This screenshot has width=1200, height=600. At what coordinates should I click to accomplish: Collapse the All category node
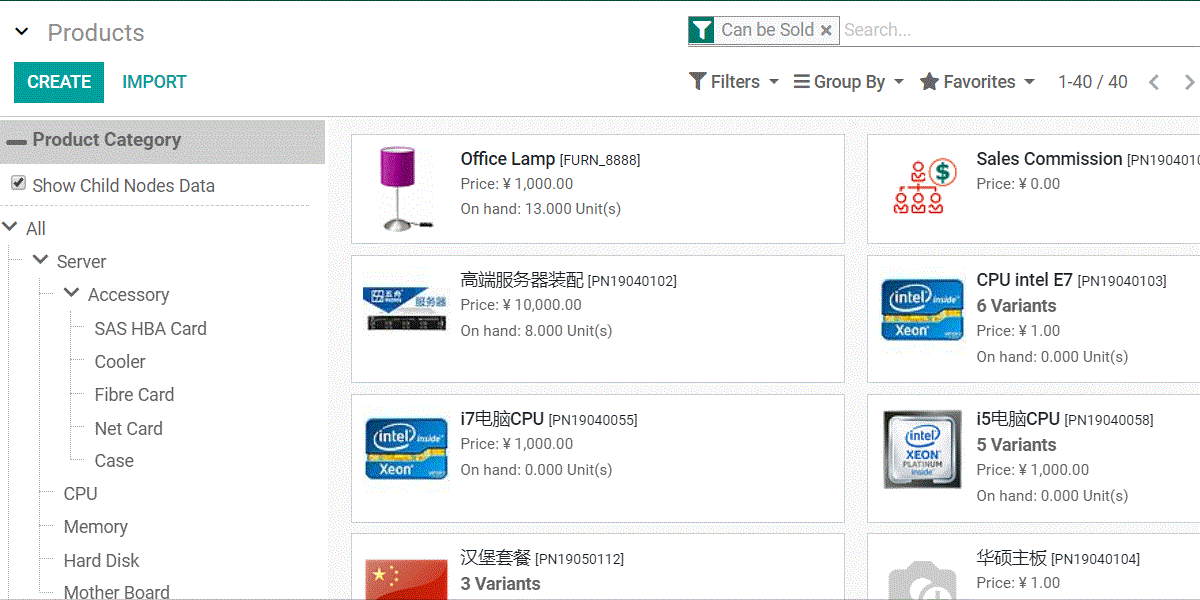coord(11,227)
